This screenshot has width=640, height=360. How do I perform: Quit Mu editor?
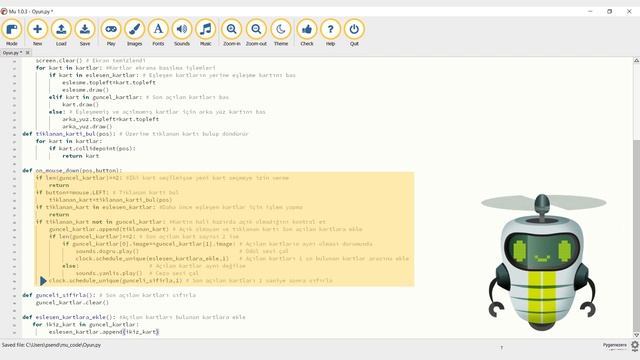(354, 33)
